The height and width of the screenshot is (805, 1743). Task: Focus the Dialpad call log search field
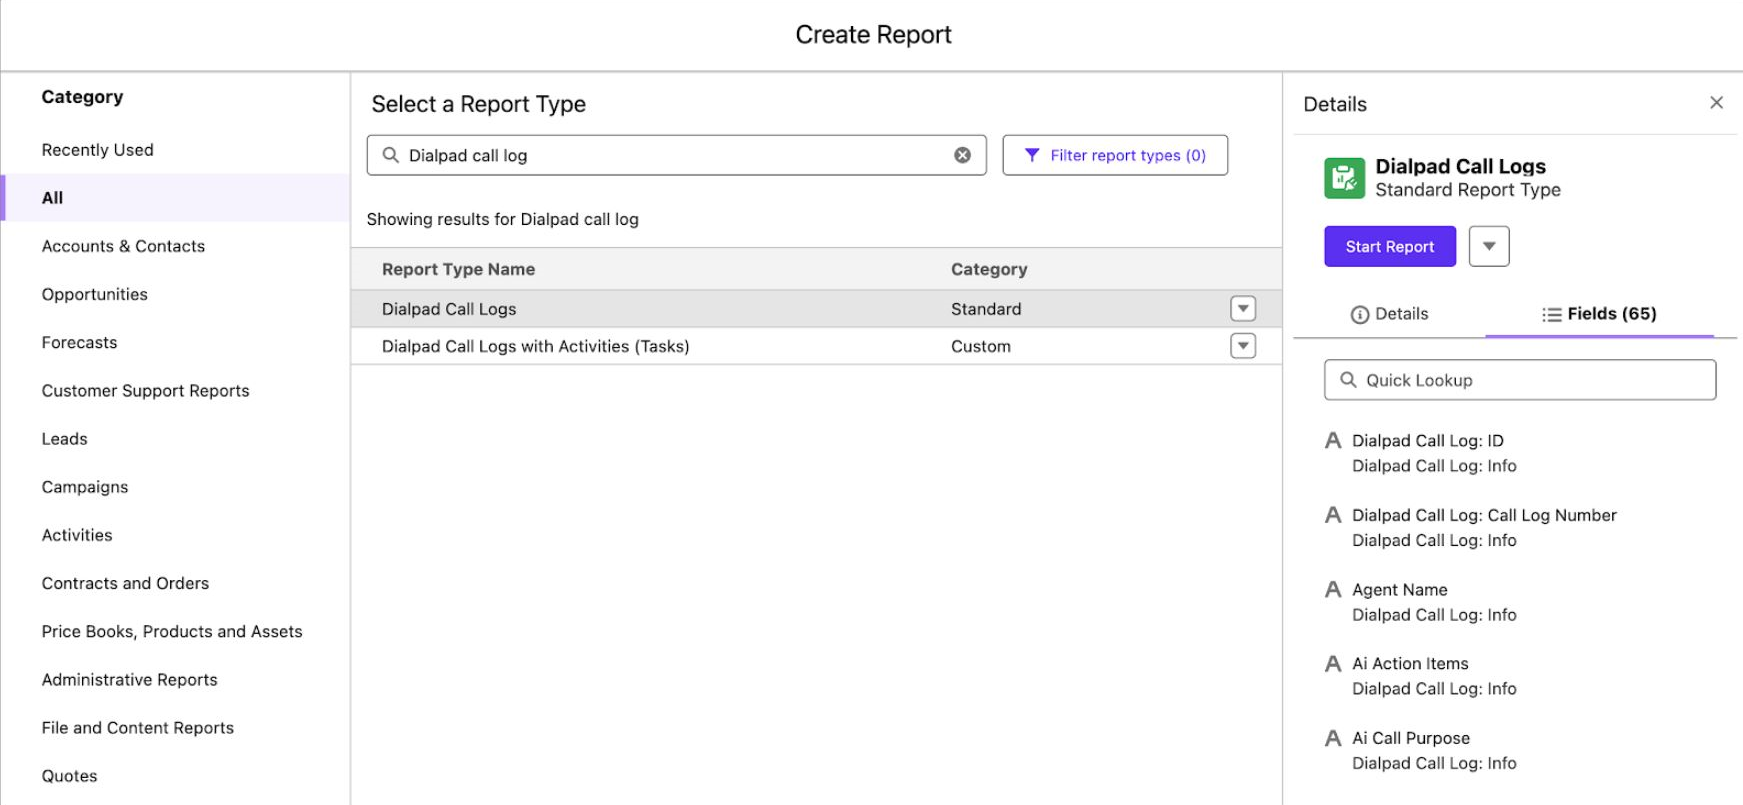click(677, 155)
